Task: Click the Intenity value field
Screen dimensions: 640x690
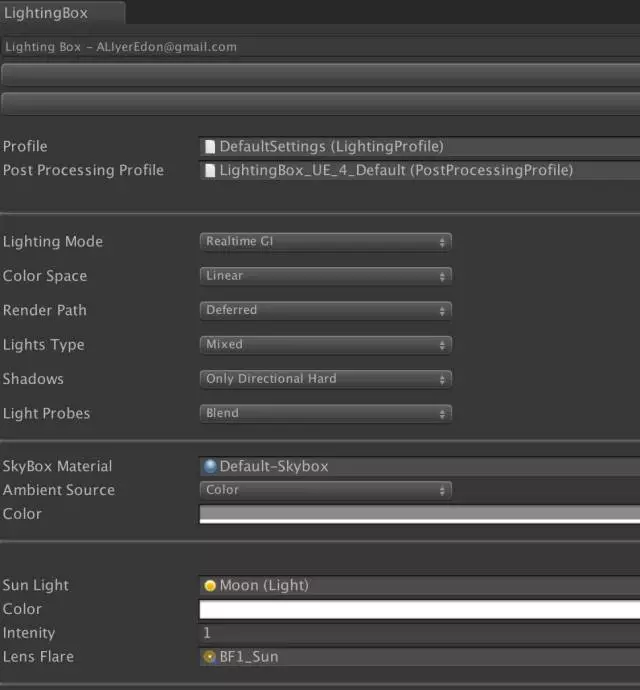Action: [420, 633]
